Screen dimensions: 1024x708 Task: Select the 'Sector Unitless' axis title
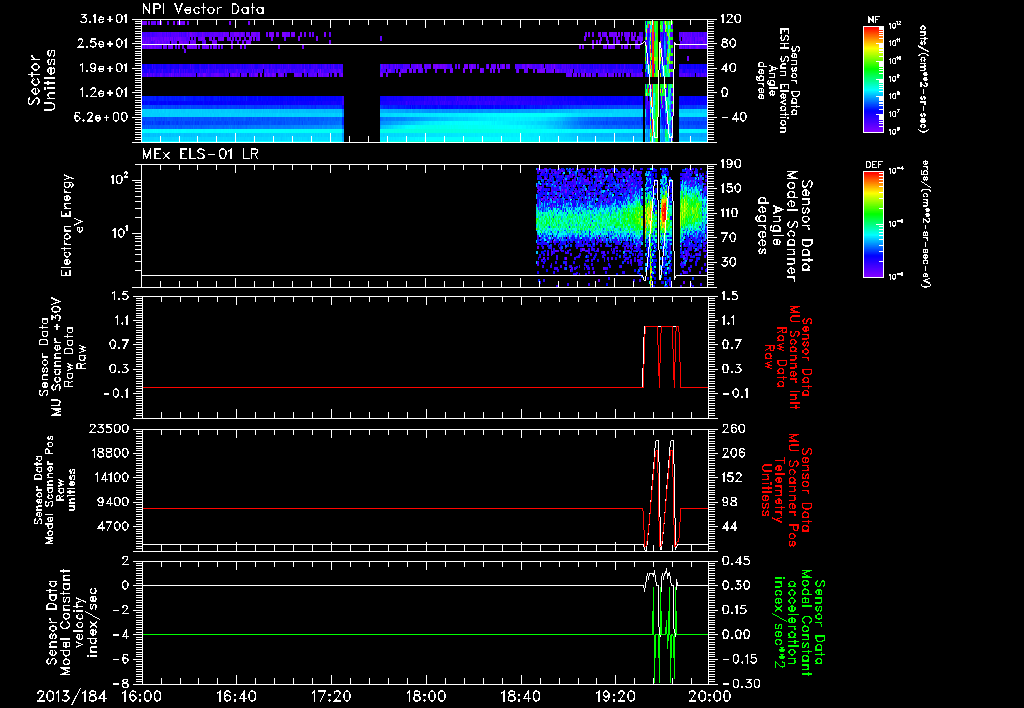tap(42, 80)
